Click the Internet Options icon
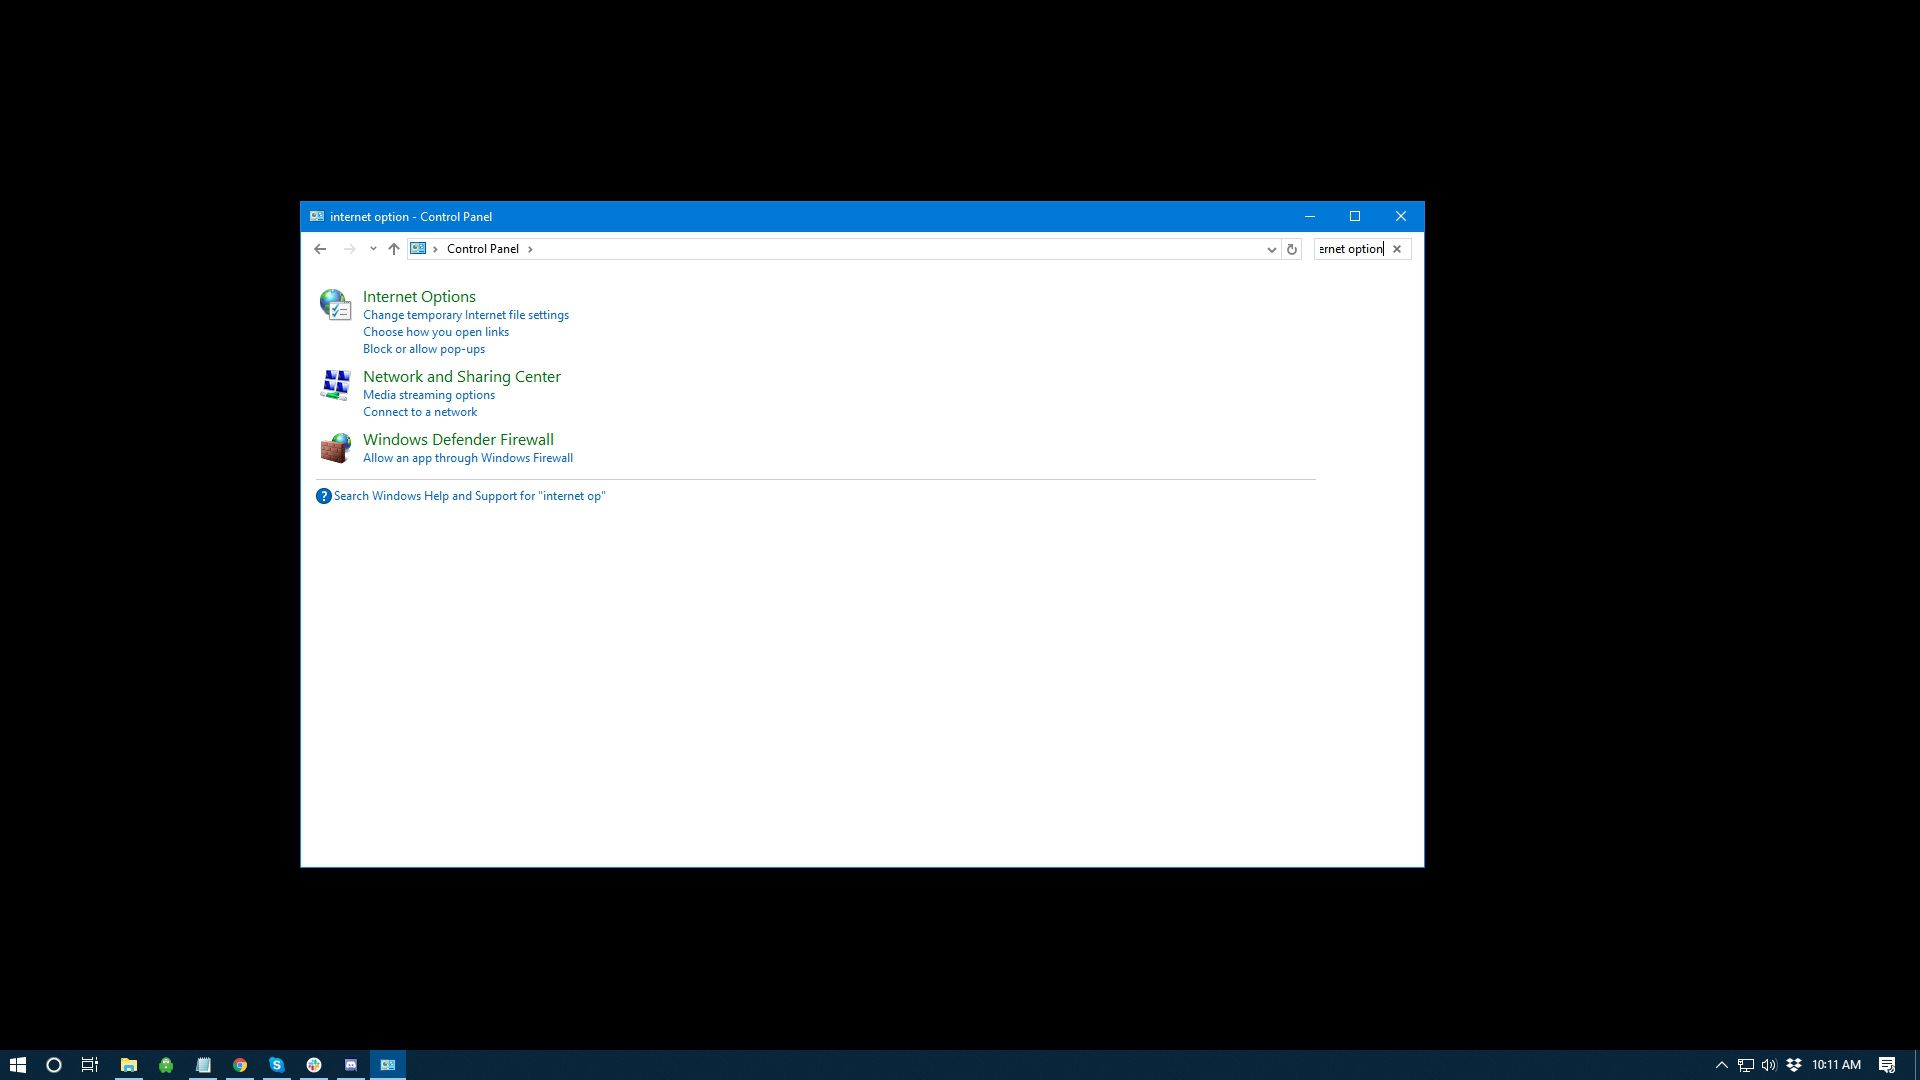 335,303
